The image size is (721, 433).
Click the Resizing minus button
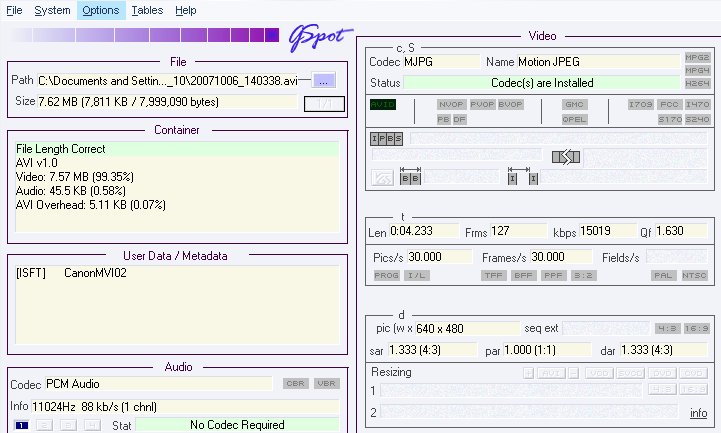[x=573, y=373]
